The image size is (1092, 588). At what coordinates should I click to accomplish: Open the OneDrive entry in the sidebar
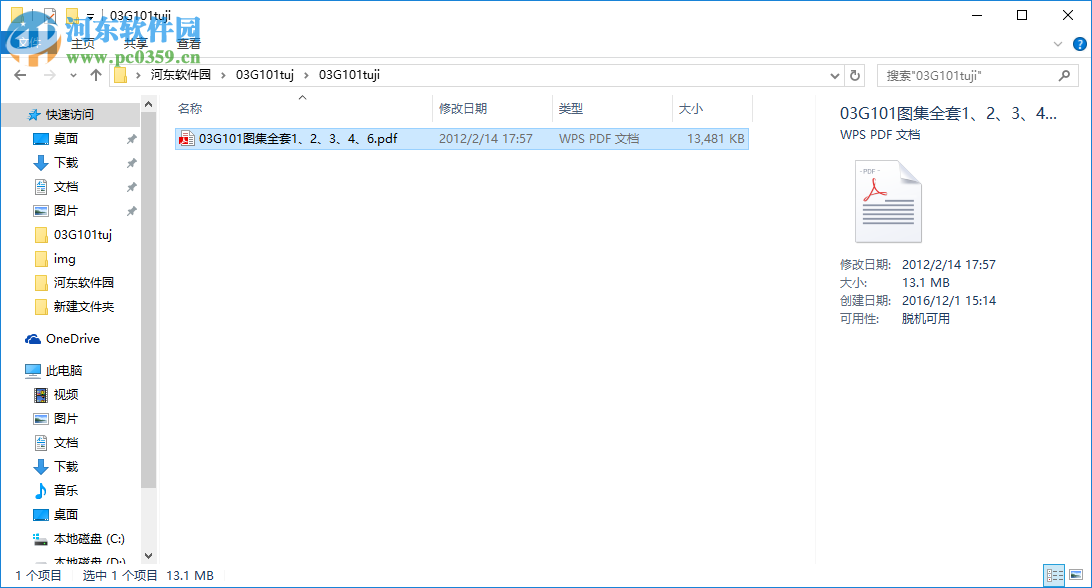click(x=70, y=338)
